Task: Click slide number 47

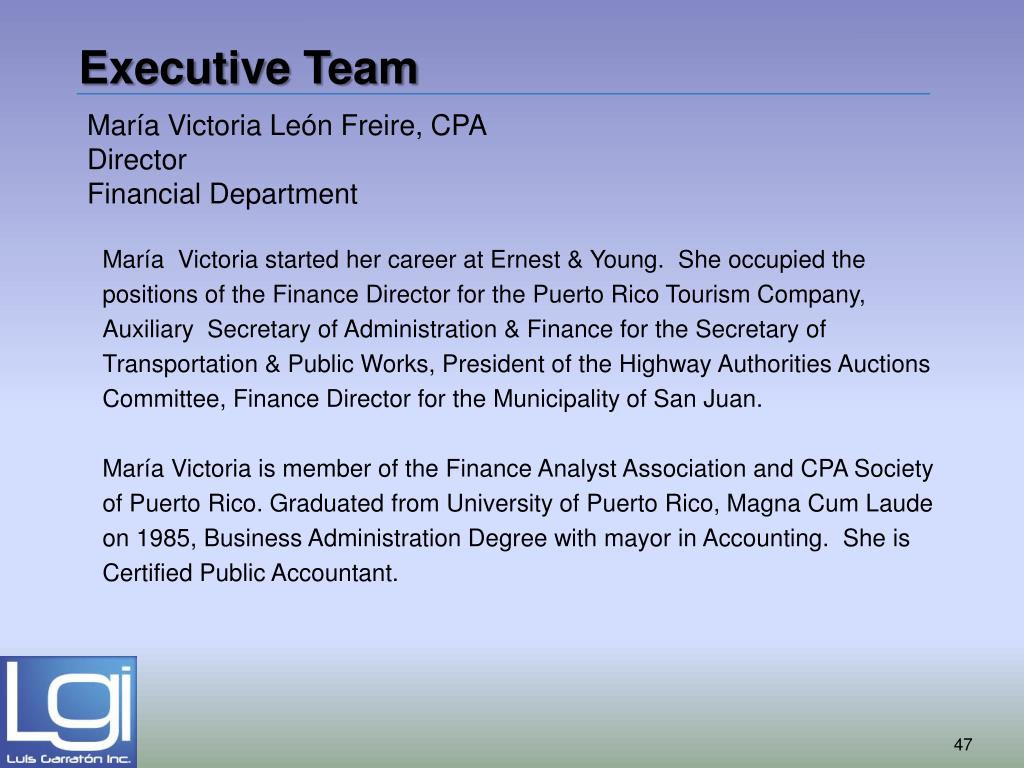Action: pos(963,745)
